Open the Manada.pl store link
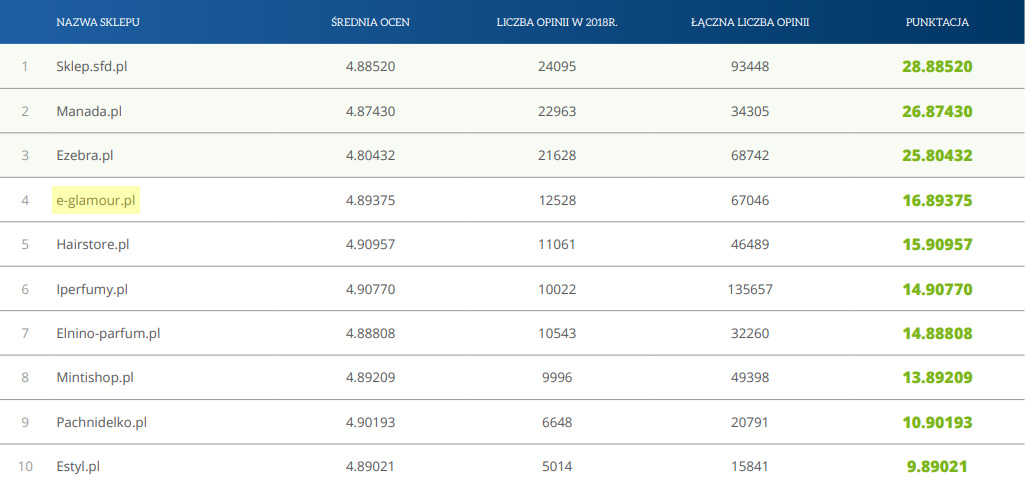The width and height of the screenshot is (1026, 492). [88, 111]
